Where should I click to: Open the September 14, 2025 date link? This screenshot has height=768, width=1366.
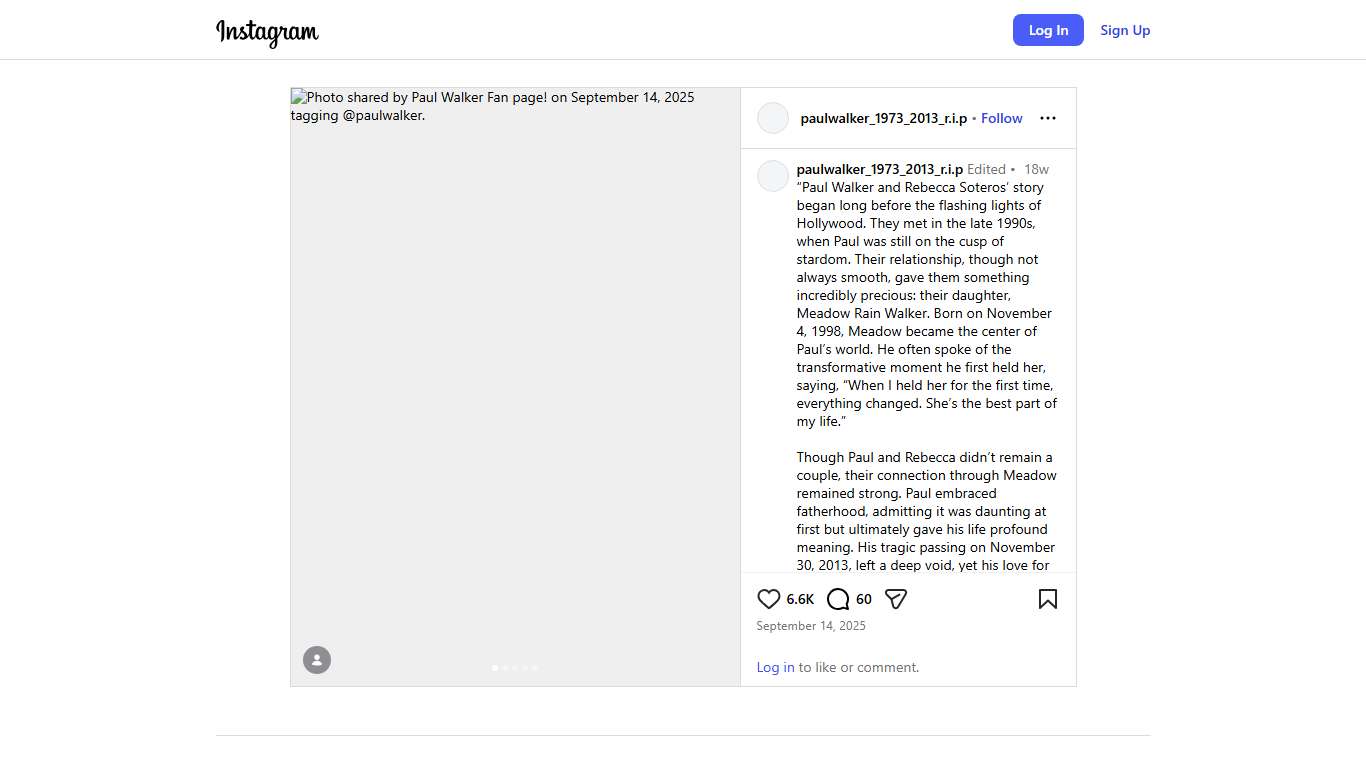(811, 626)
